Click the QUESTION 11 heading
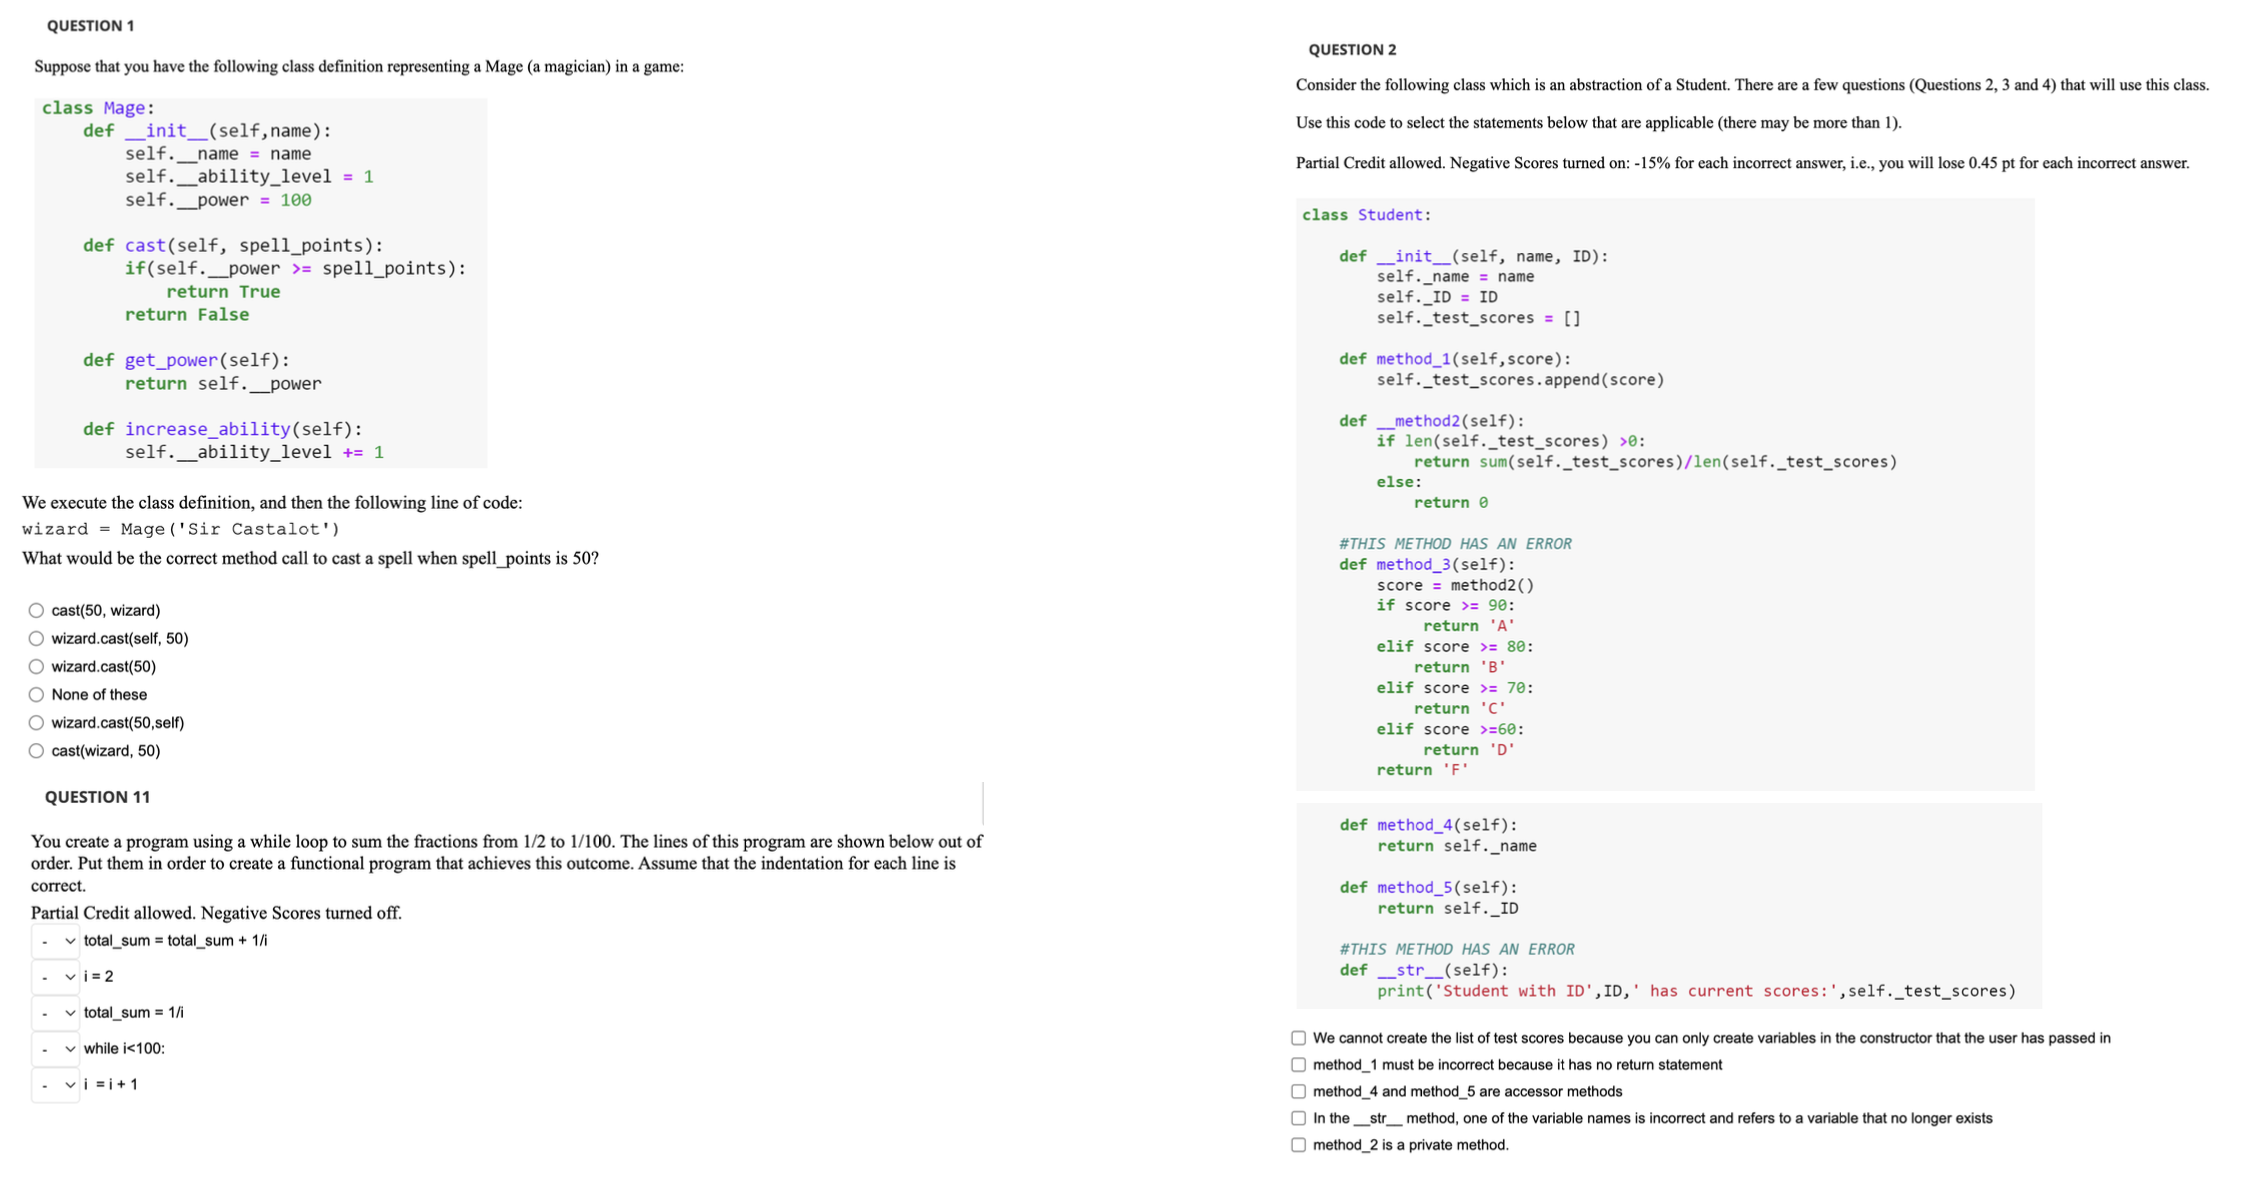2242x1190 pixels. (x=97, y=797)
